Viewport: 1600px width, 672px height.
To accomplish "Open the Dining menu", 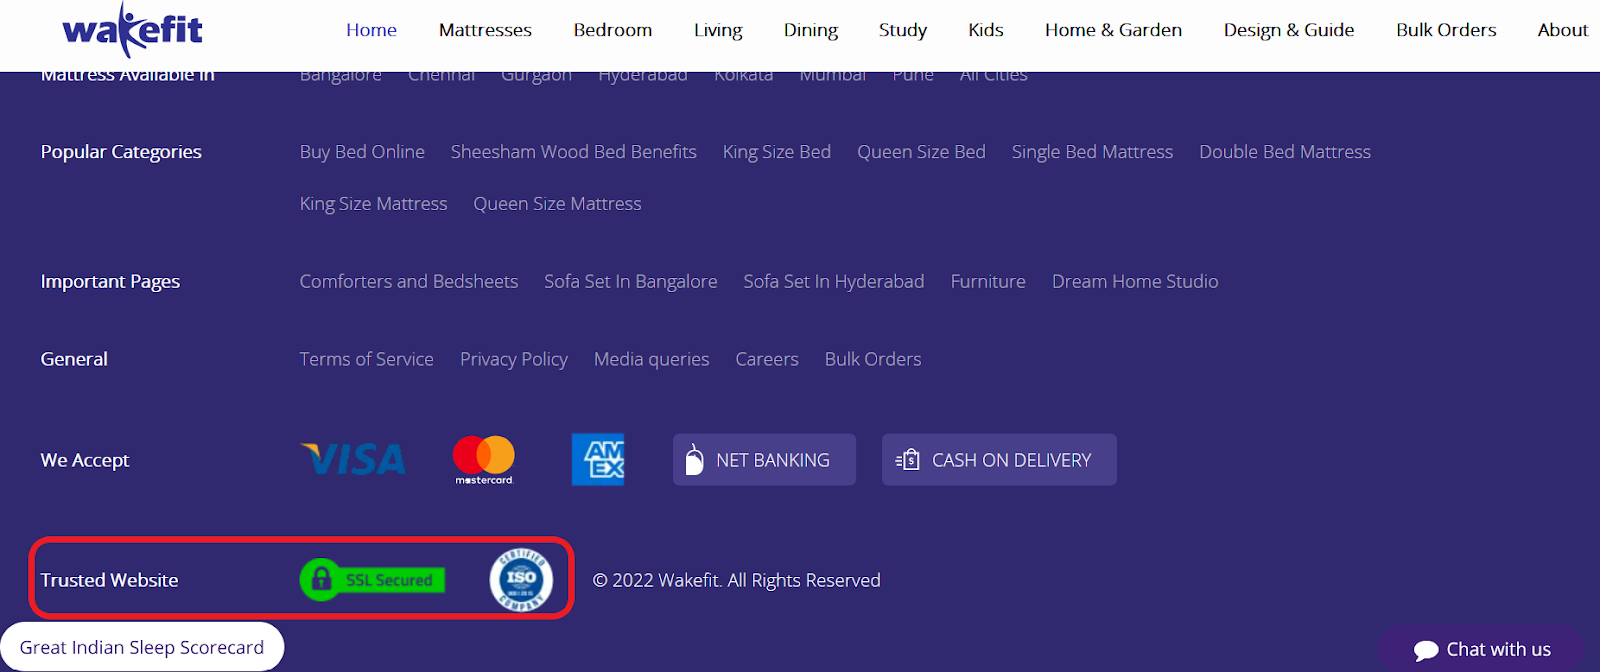I will 811,30.
